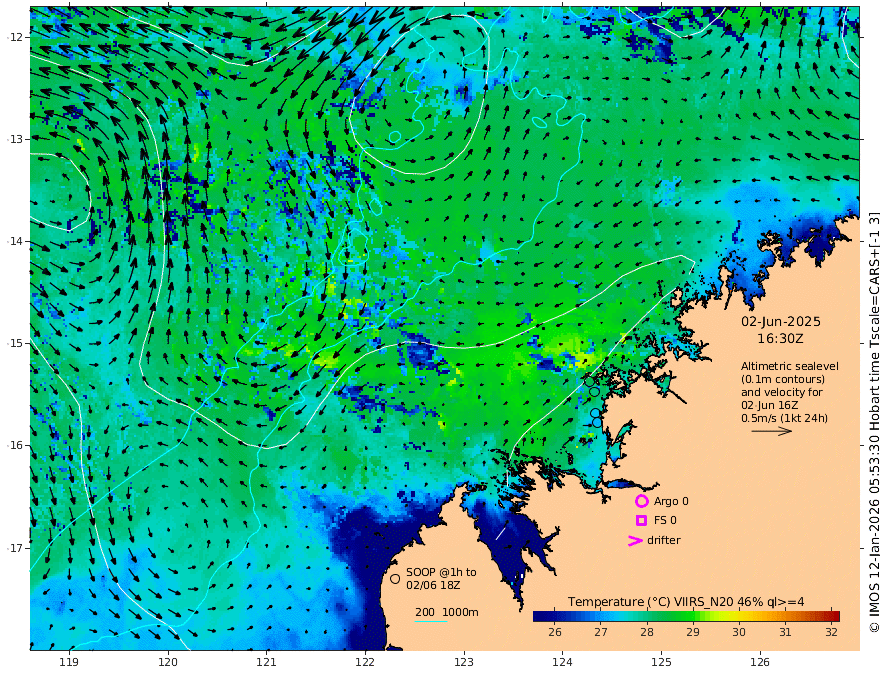
Task: Click the colorbar tick label 31
Action: (785, 632)
